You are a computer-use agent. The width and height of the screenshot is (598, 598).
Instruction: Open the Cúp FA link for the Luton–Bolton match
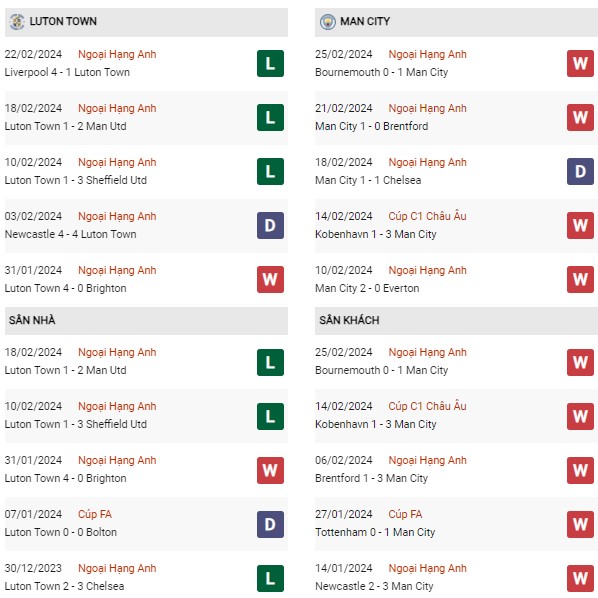95,514
